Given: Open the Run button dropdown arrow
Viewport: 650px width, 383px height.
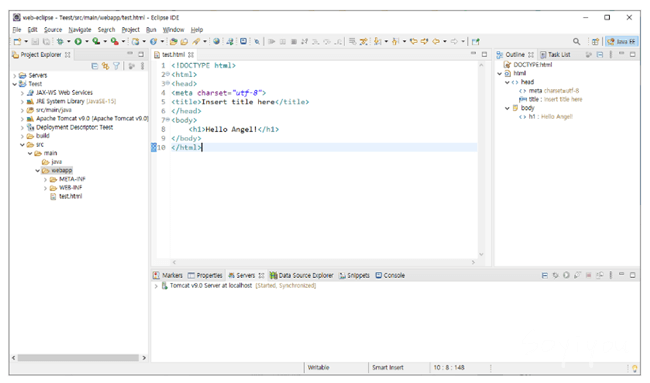Looking at the screenshot, I should (87, 41).
